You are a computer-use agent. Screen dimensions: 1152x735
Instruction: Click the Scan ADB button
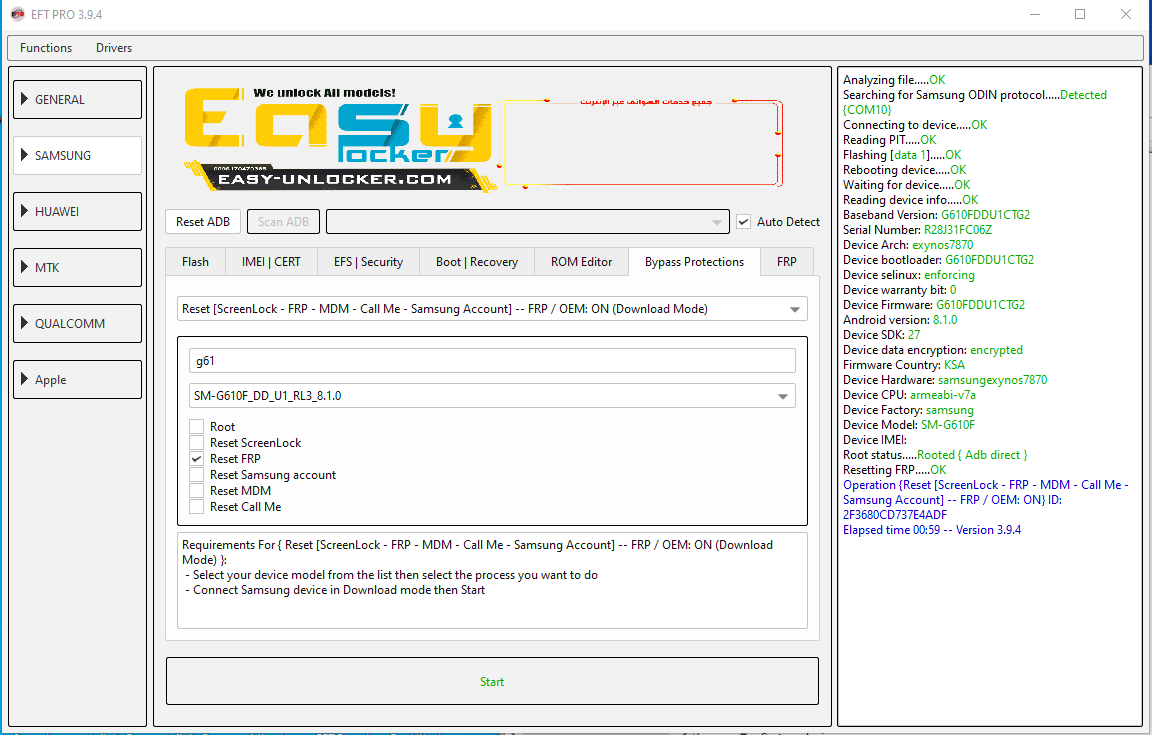coord(284,222)
